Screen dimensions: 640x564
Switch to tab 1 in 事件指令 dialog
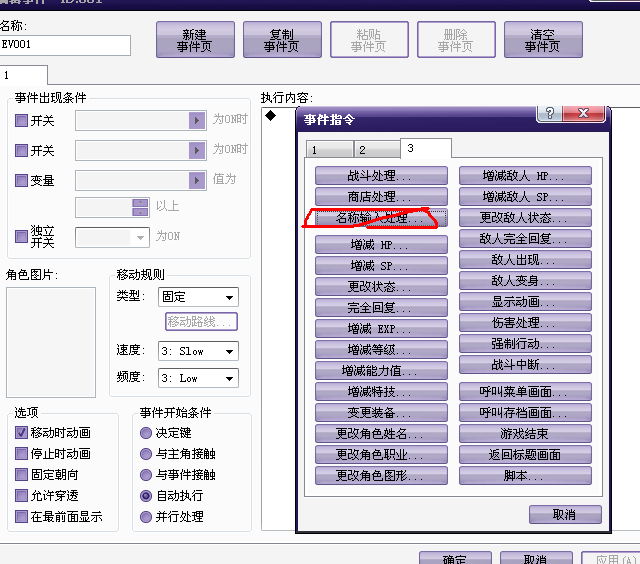point(329,150)
